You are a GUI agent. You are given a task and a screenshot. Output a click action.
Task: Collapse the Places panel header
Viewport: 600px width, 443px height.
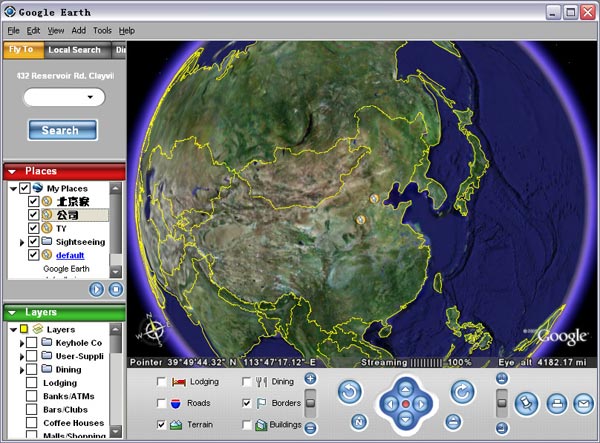[12, 172]
